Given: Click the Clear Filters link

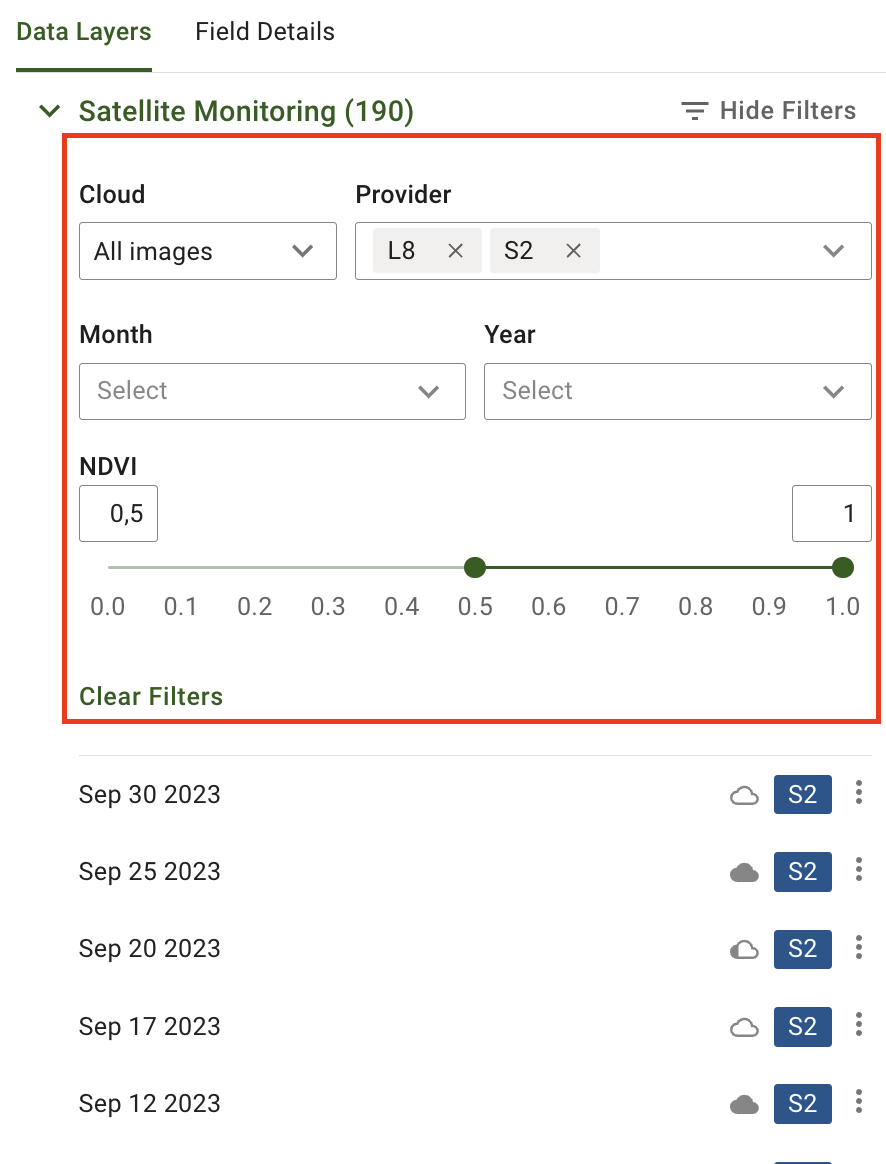Looking at the screenshot, I should (151, 696).
